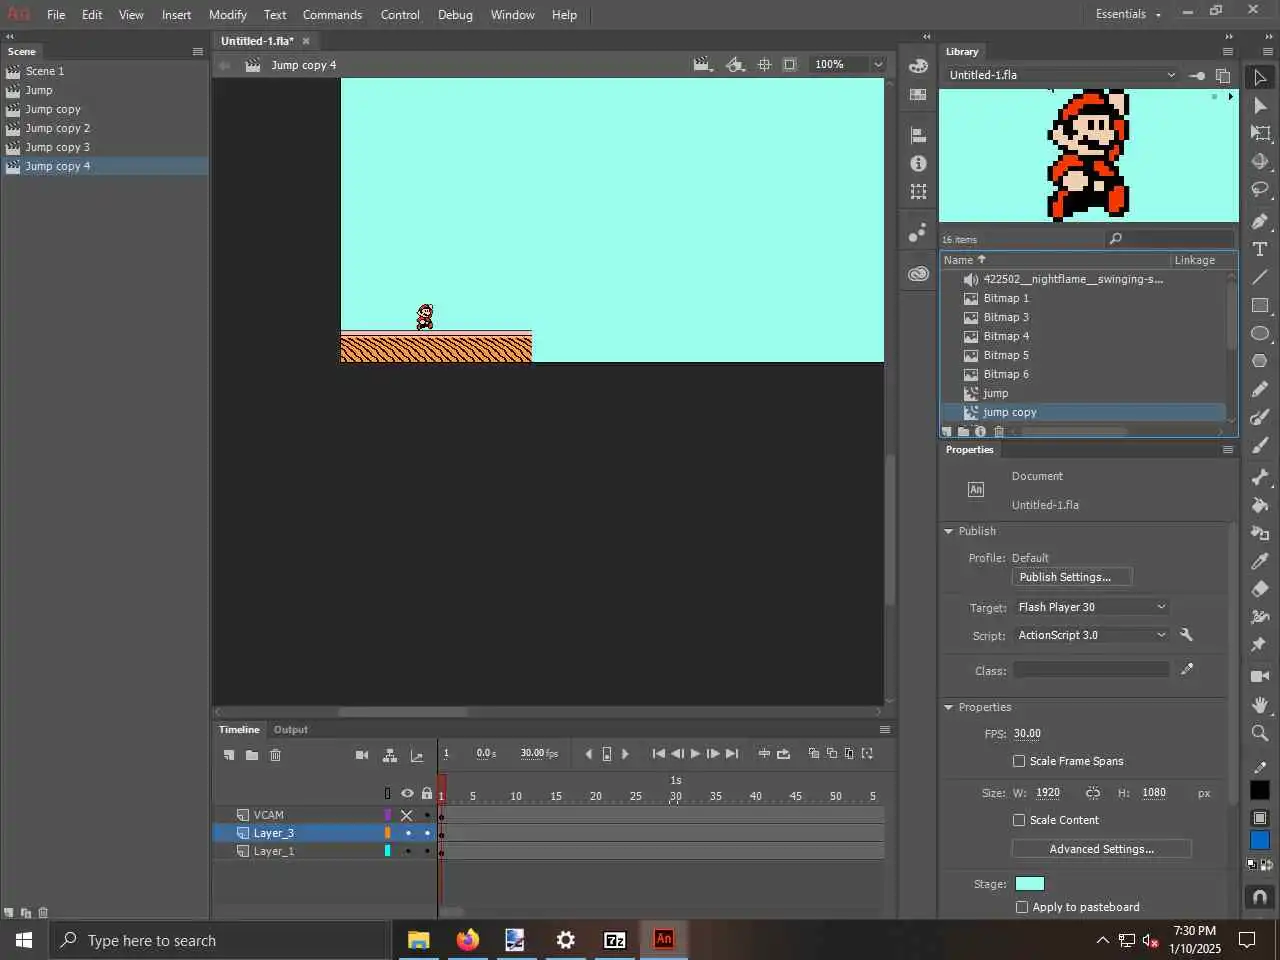1280x960 pixels.
Task: Click the actions wrench icon next to Script
Action: pos(1187,635)
